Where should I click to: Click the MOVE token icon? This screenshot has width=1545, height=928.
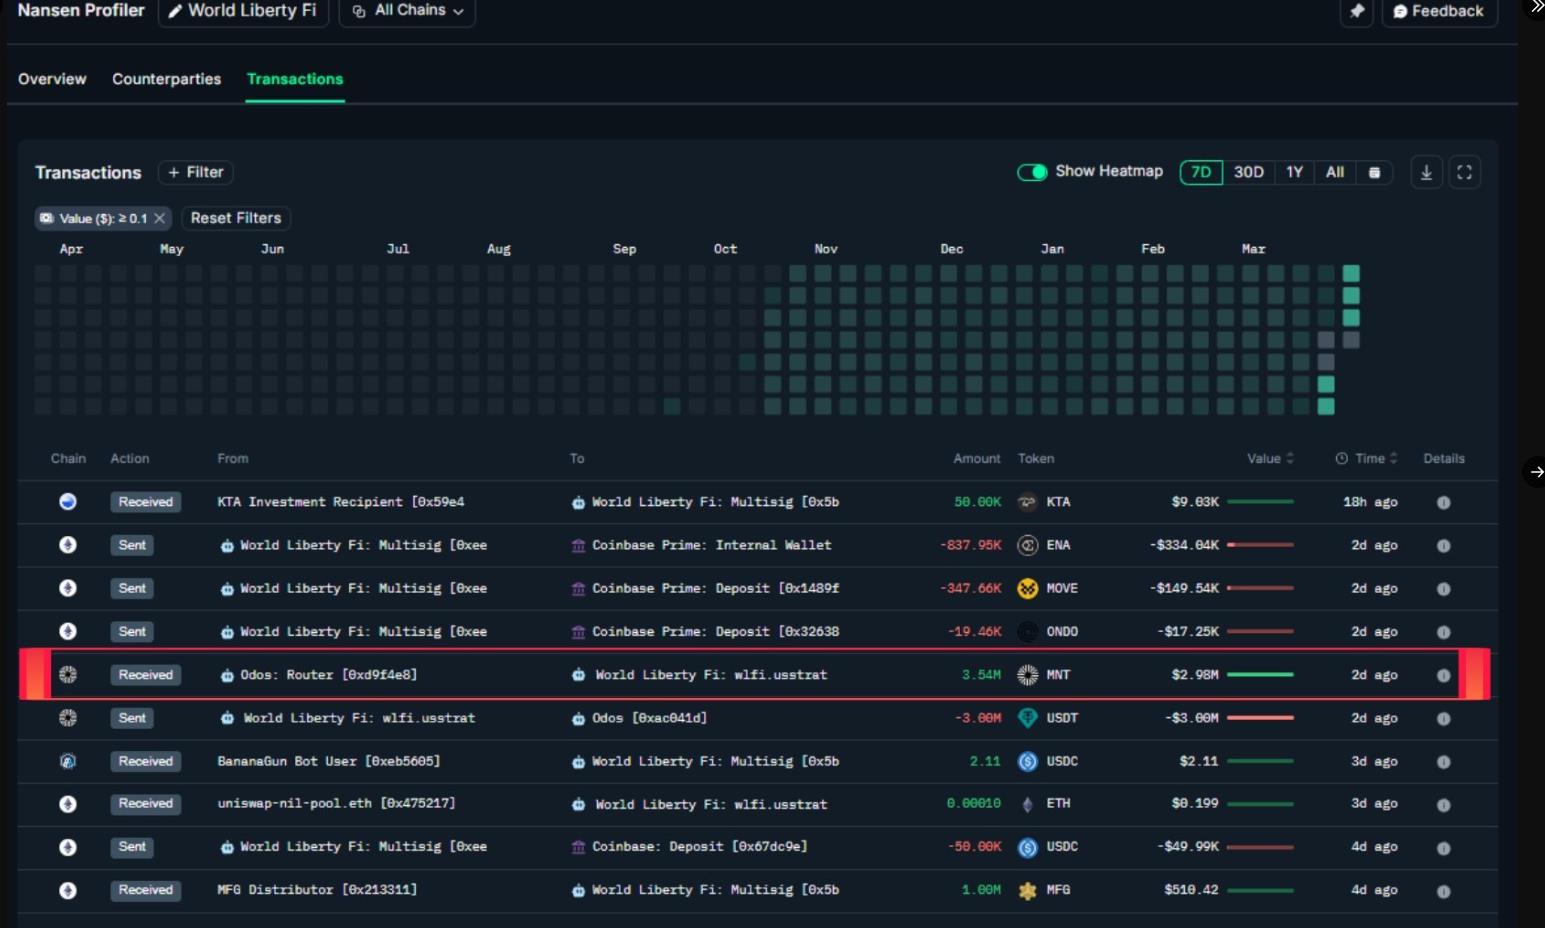(1027, 588)
